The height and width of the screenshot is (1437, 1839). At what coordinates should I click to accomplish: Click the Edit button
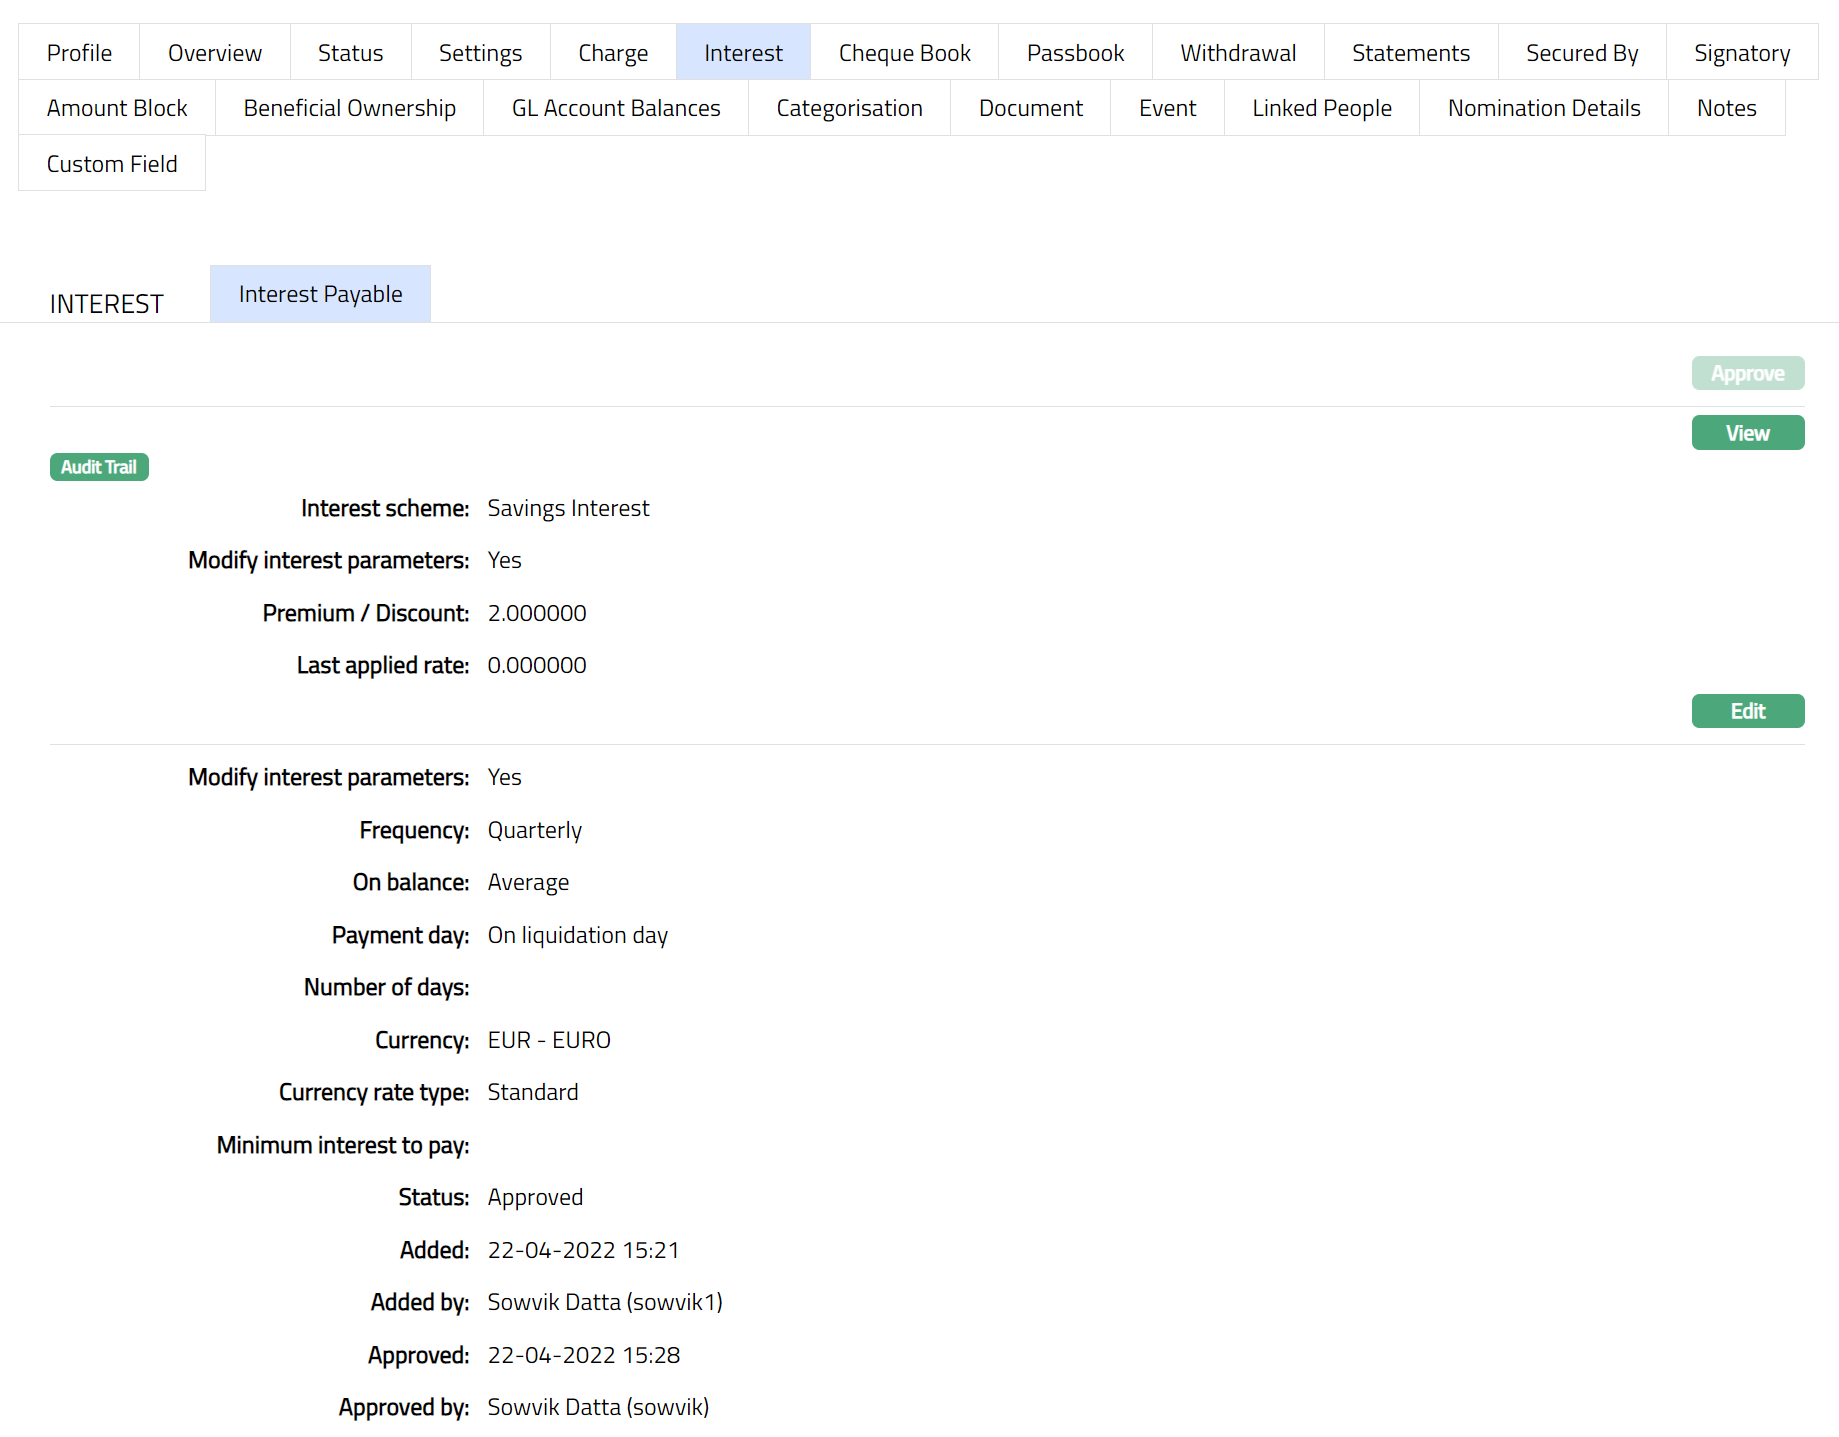pyautogui.click(x=1747, y=711)
